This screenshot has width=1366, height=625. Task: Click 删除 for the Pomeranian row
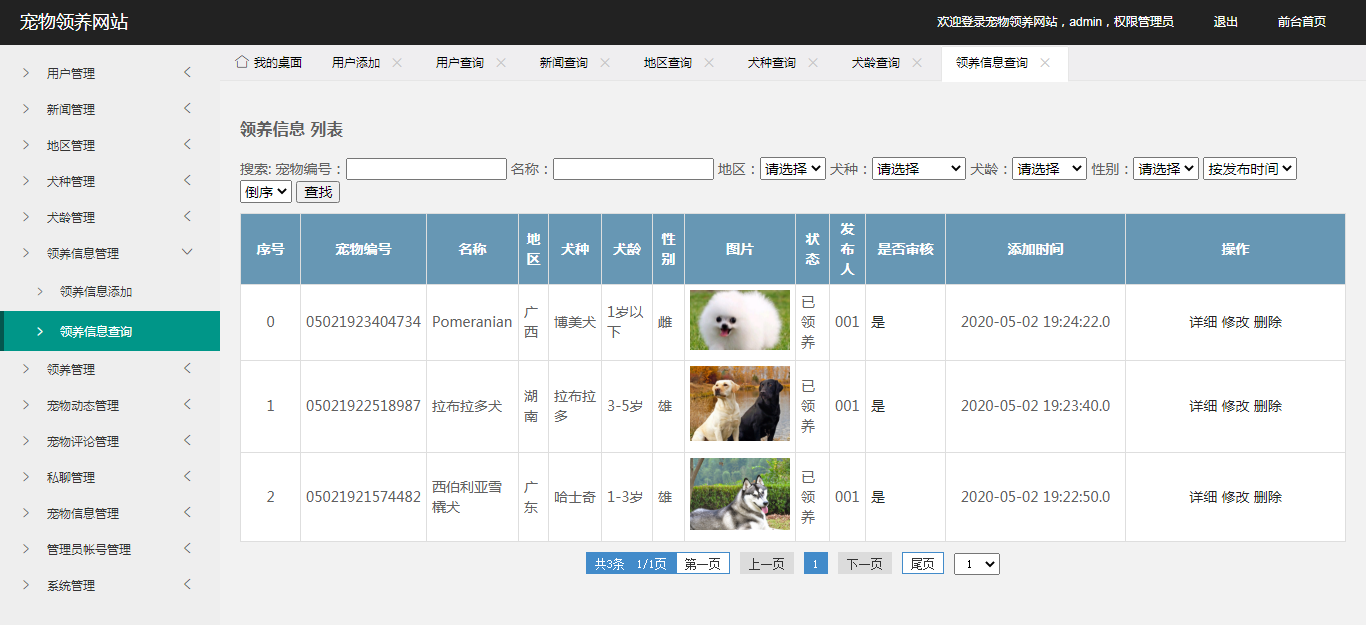(x=1267, y=322)
